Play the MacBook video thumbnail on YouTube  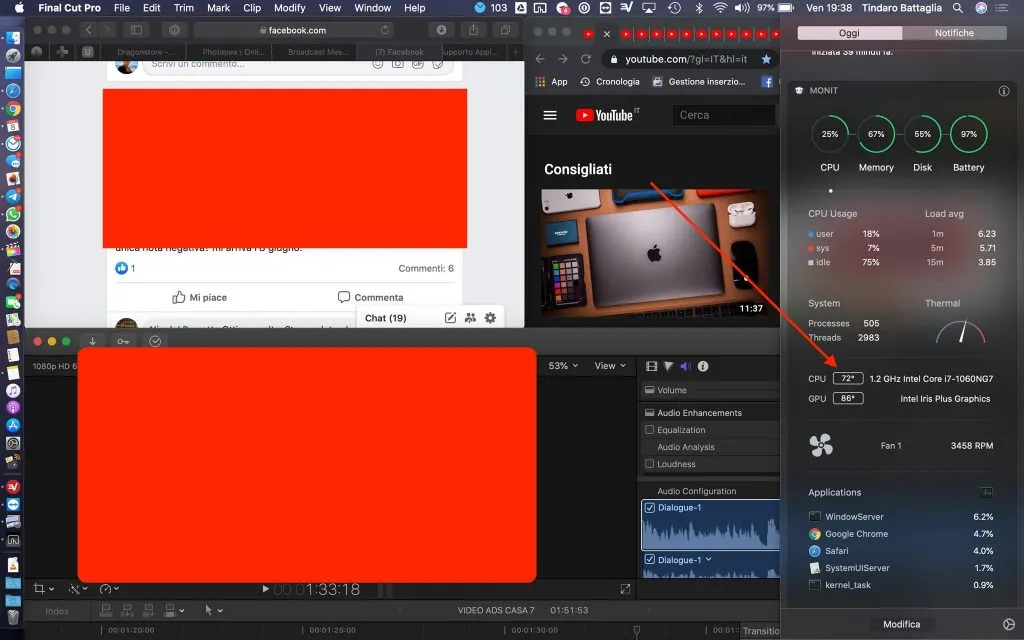pyautogui.click(x=655, y=253)
